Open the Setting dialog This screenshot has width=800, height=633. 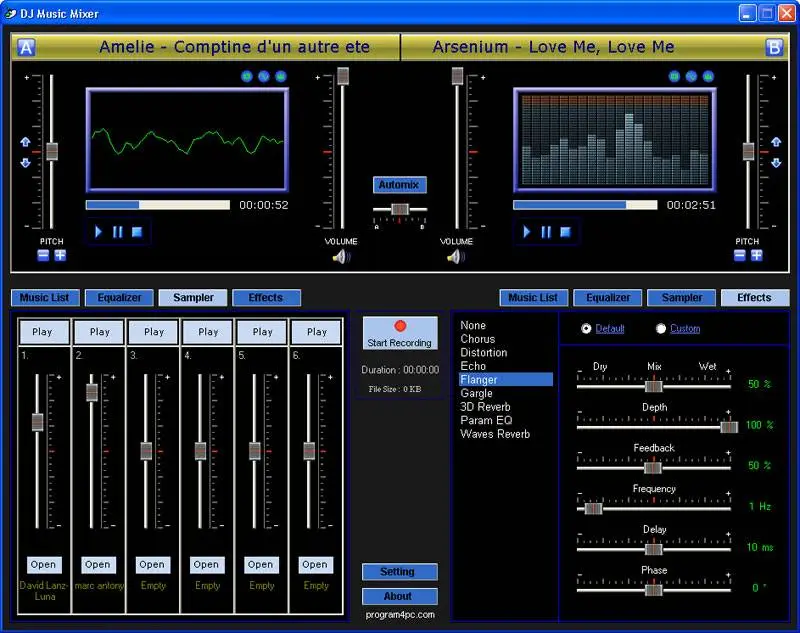399,572
